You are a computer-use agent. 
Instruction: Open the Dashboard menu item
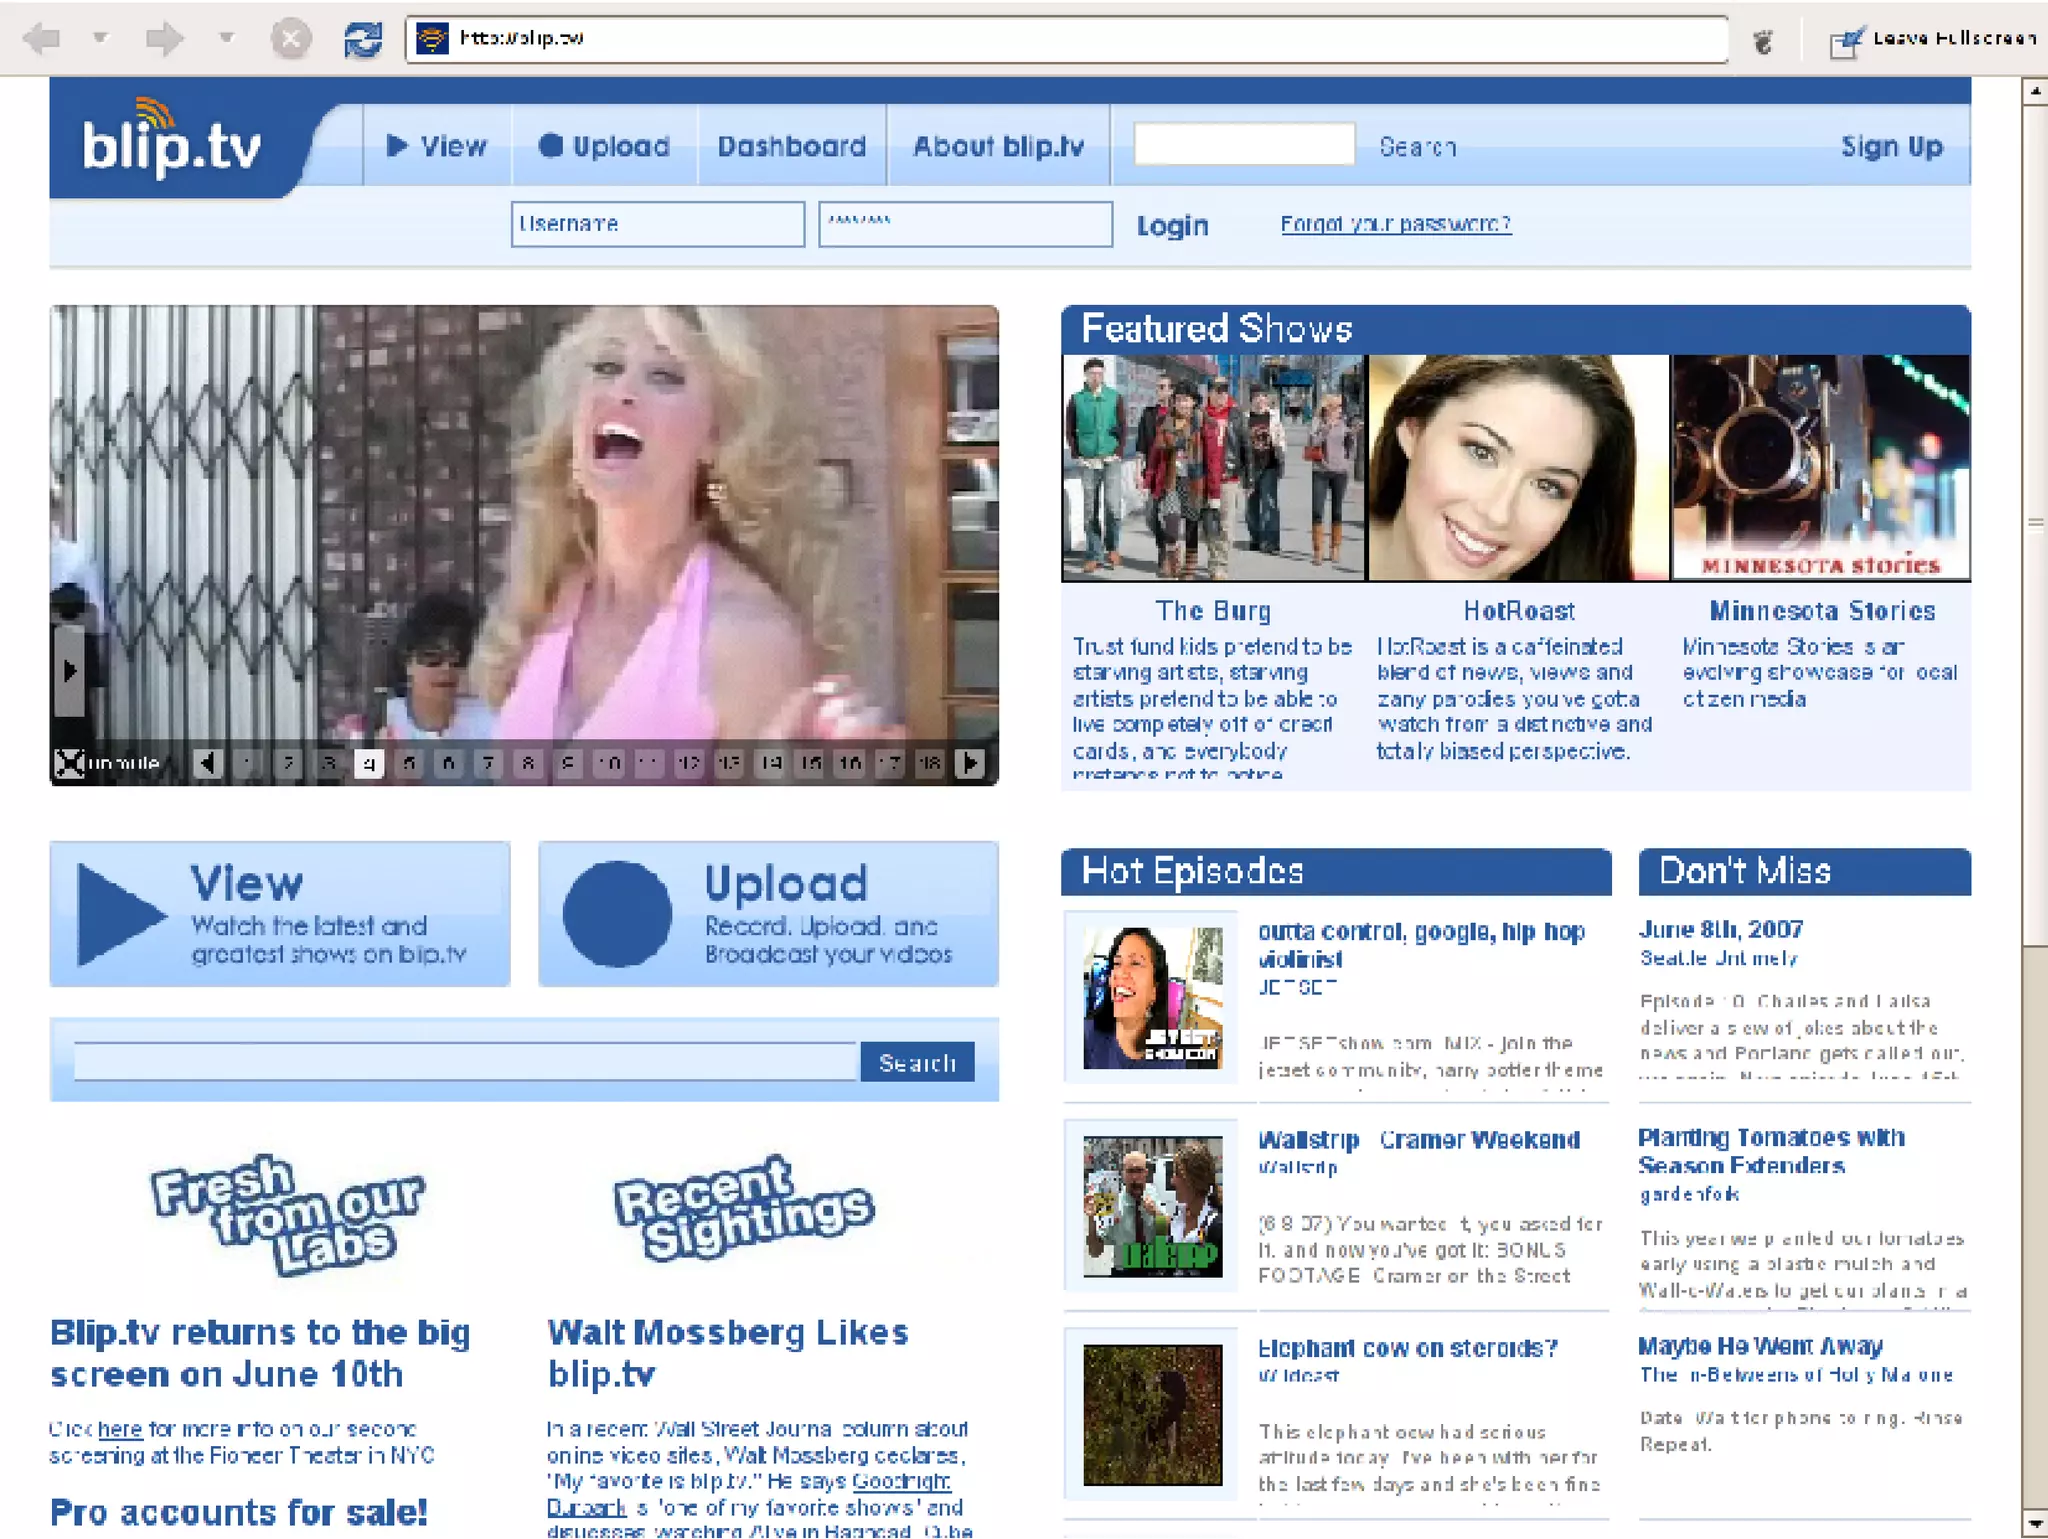792,146
